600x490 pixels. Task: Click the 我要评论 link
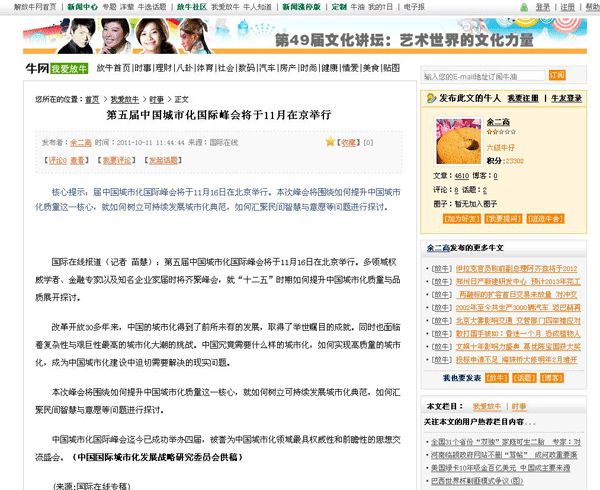117,160
